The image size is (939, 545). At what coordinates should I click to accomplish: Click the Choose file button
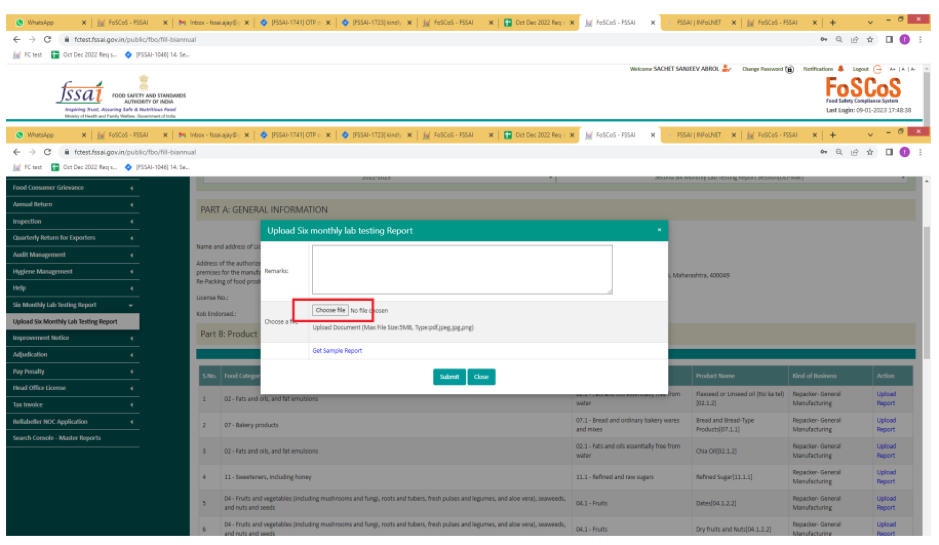coord(330,310)
